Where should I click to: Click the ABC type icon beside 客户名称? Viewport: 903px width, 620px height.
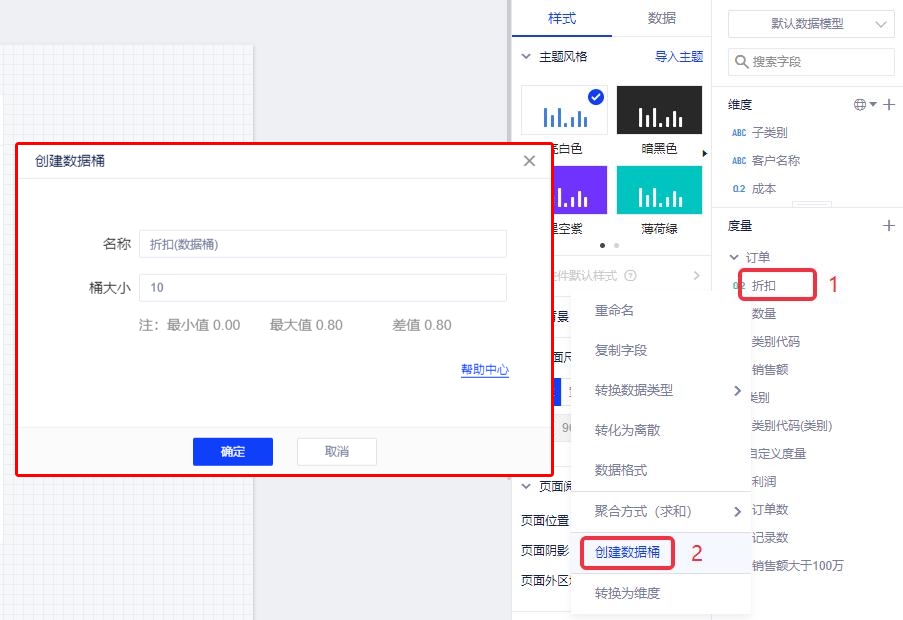tap(739, 160)
